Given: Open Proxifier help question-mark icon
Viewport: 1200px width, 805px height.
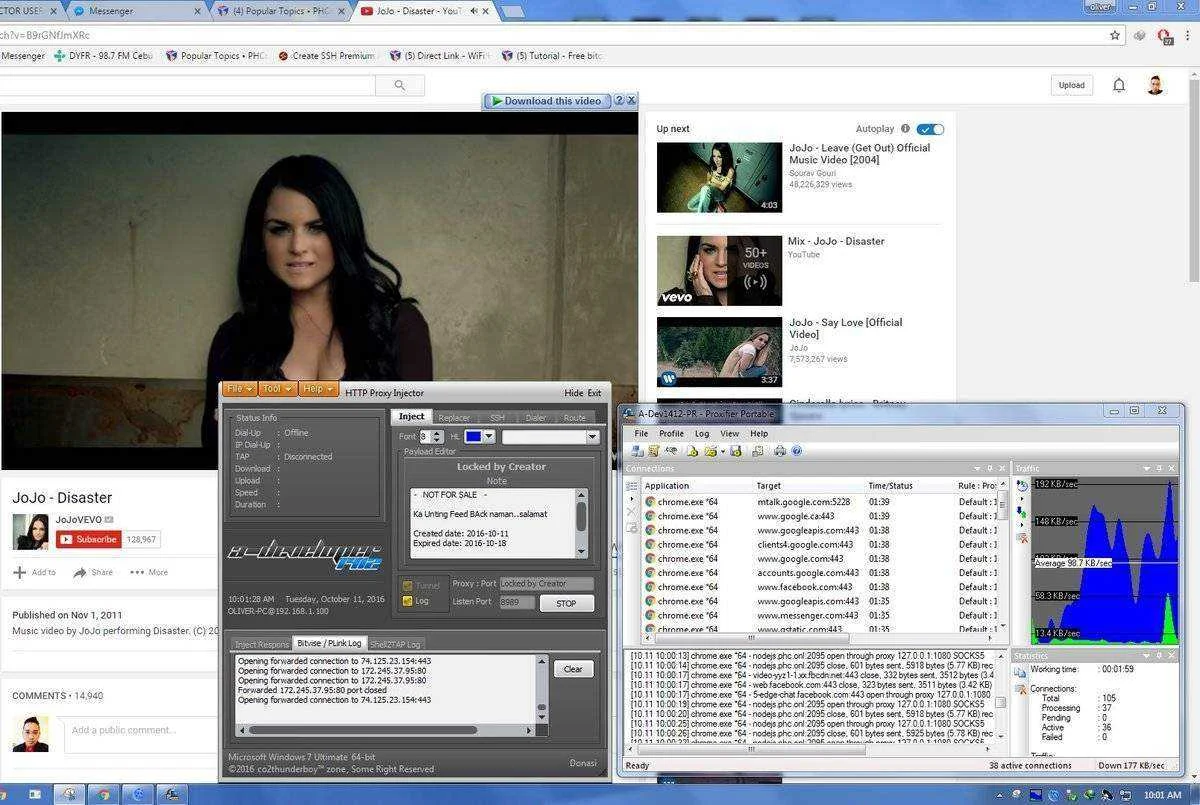Looking at the screenshot, I should (797, 451).
